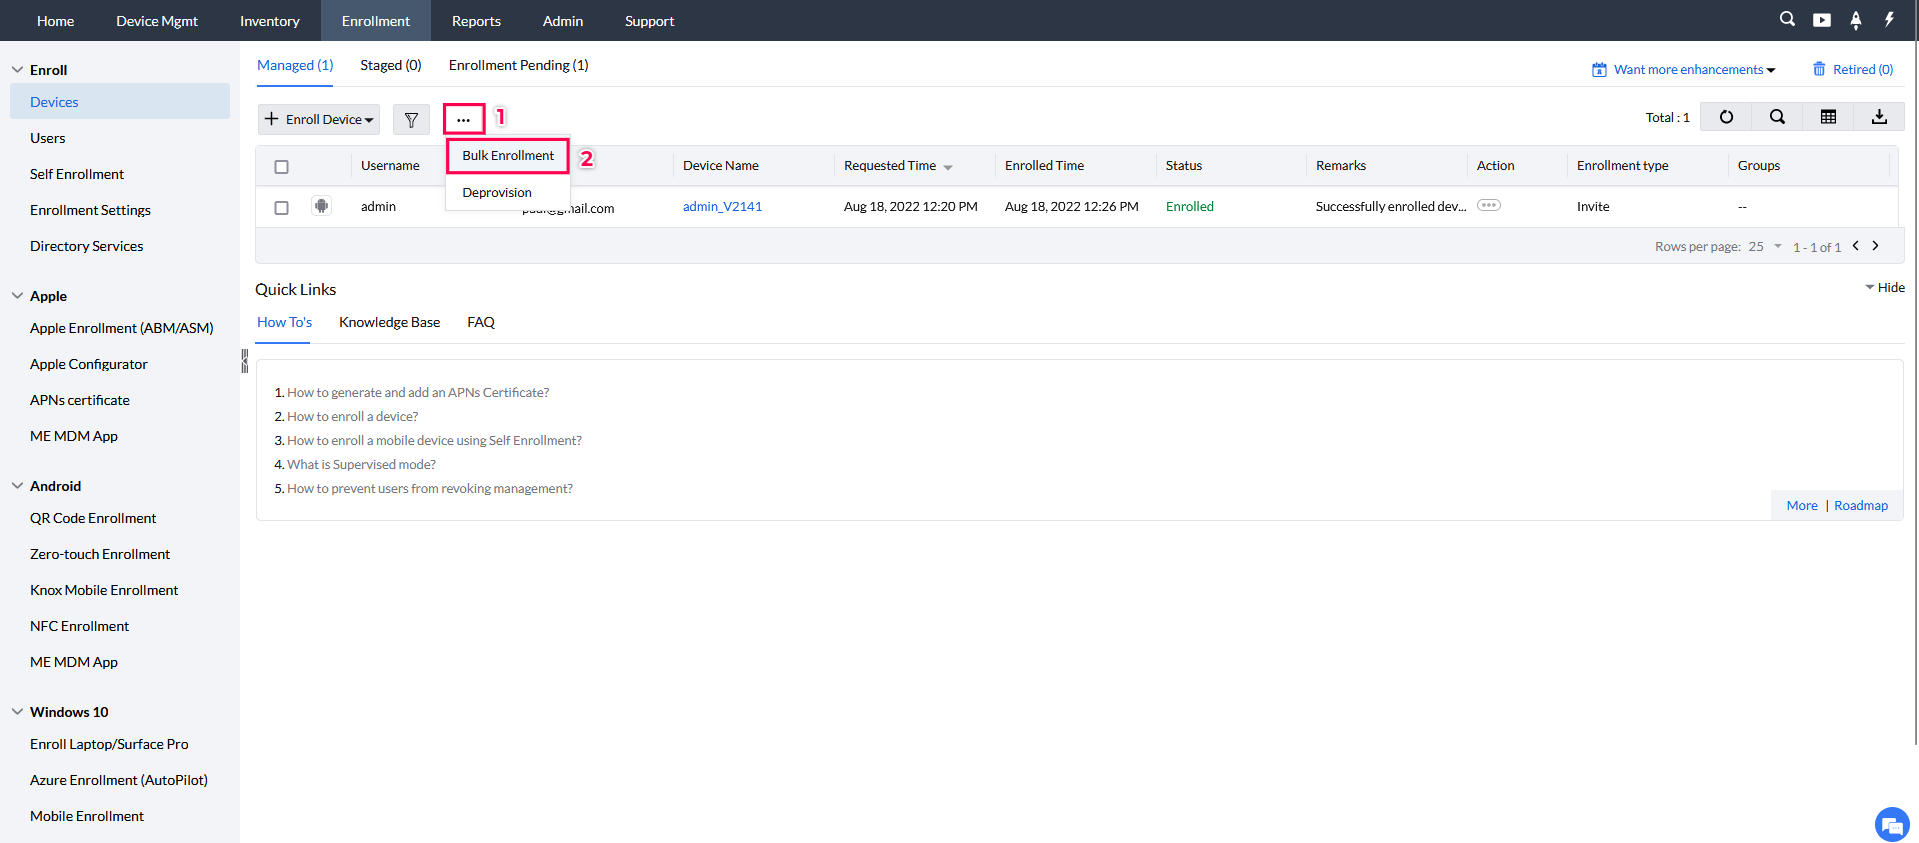Screen dimensions: 1919x843
Task: Click the rocket quick-launch icon
Action: (x=1856, y=20)
